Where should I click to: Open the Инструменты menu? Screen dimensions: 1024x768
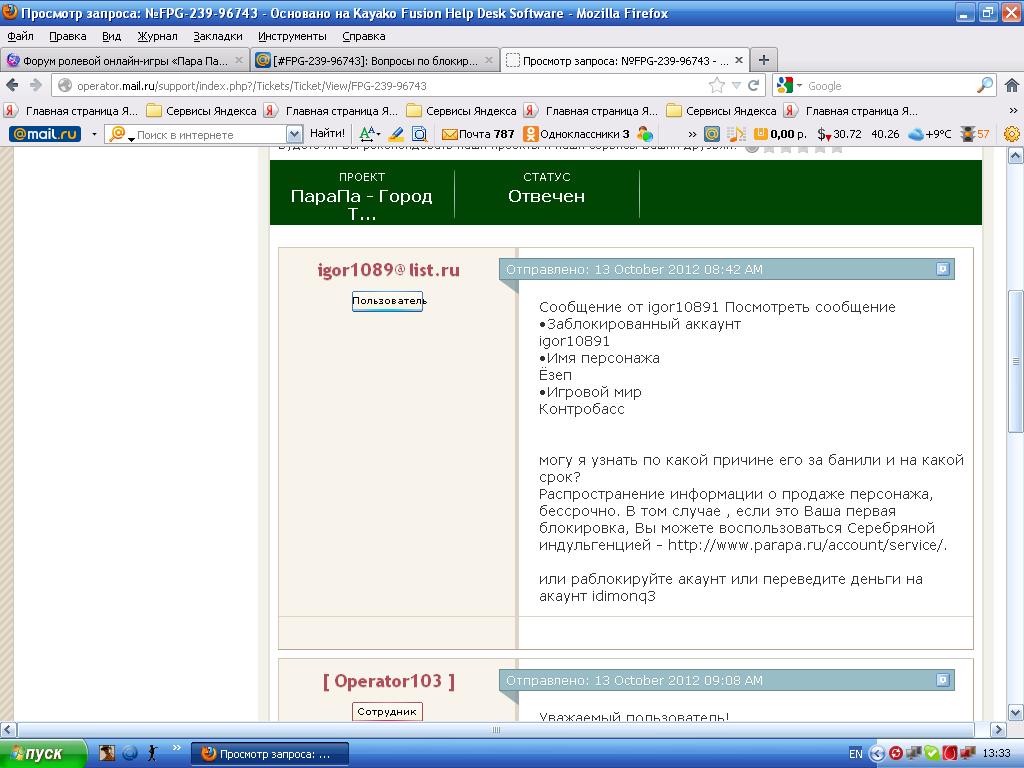click(x=292, y=36)
